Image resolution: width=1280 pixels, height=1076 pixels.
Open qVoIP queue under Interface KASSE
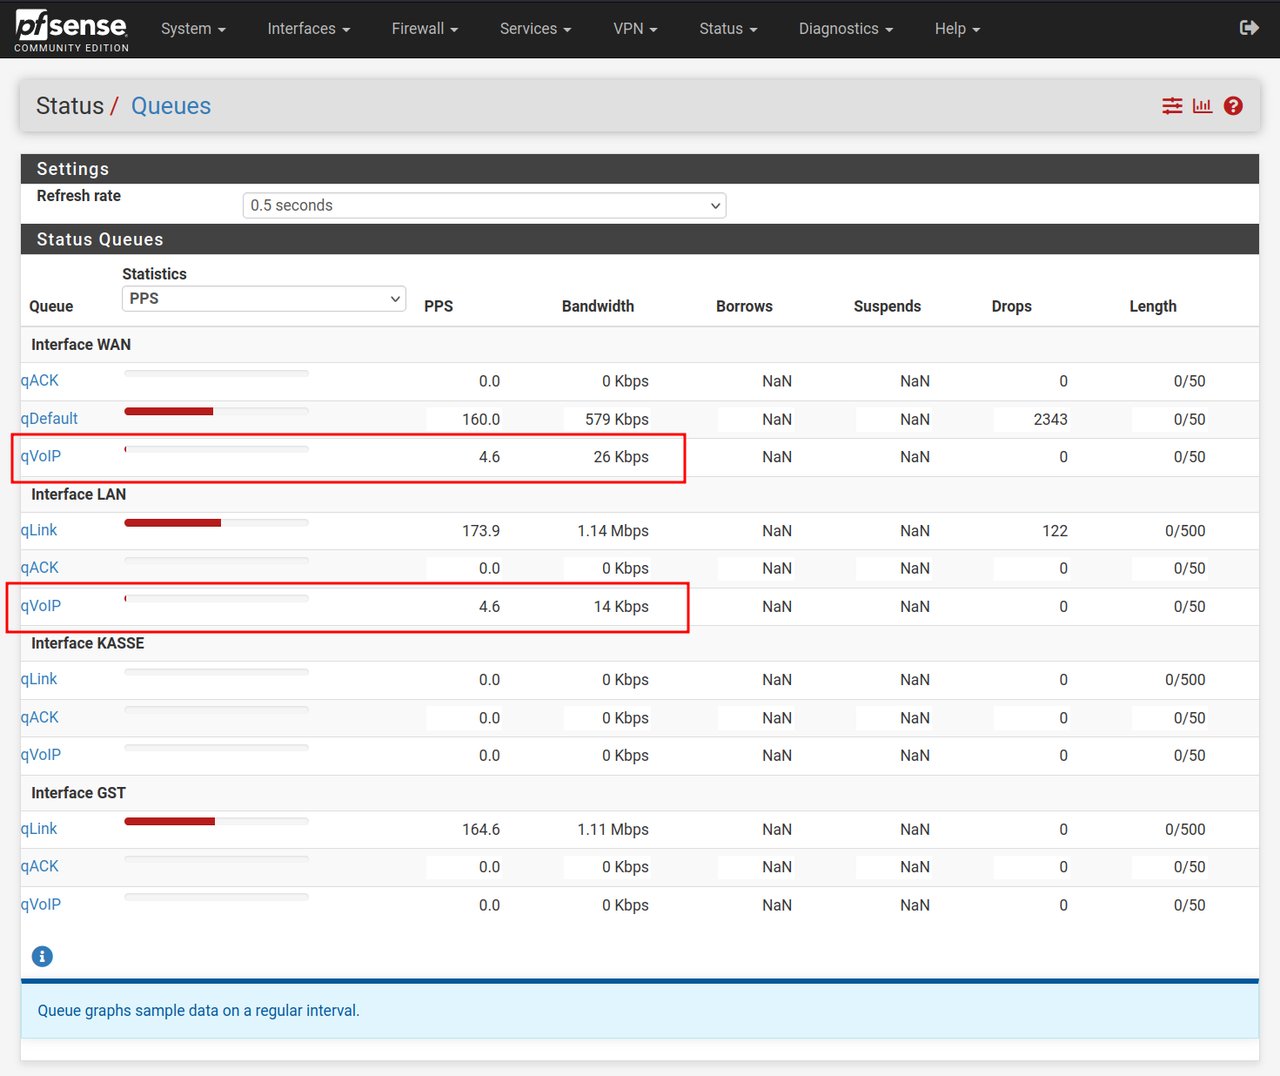41,755
